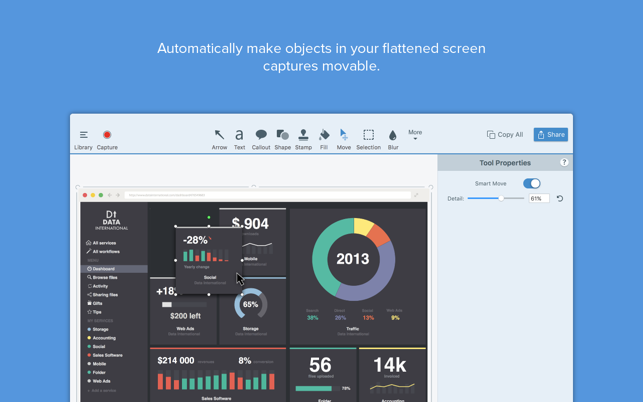Activate the Fill bucket tool
643x402 pixels.
click(x=324, y=139)
